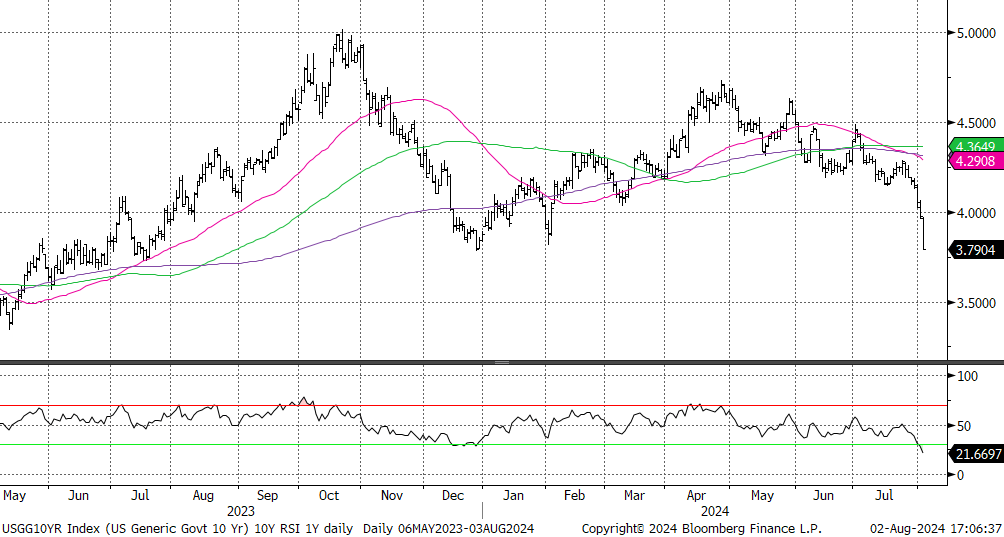1004x537 pixels.
Task: Select the 4.5000 y-axis gridline label
Action: click(x=973, y=123)
